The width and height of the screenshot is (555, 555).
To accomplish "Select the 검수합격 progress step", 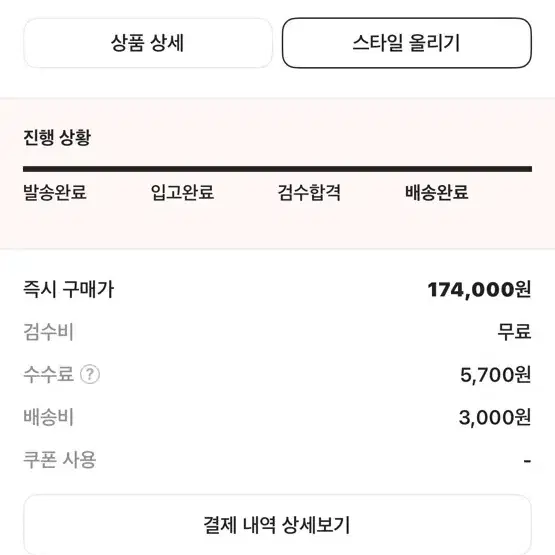I will pos(309,193).
